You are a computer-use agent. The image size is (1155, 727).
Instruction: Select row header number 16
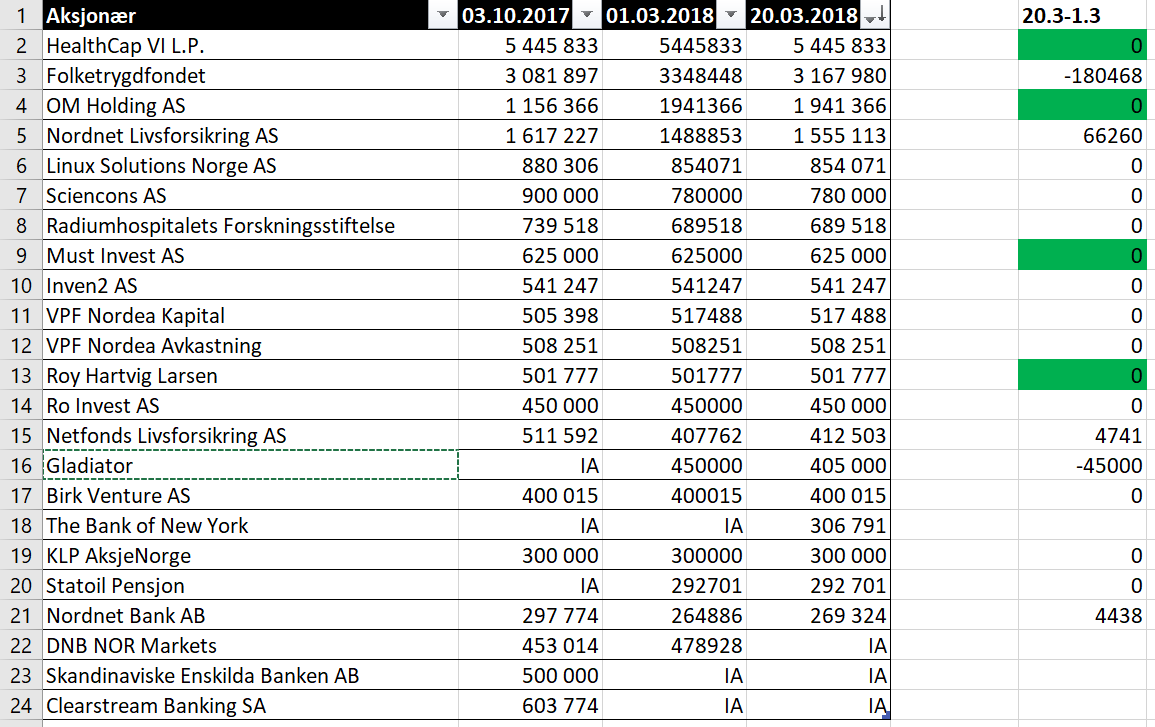point(21,466)
